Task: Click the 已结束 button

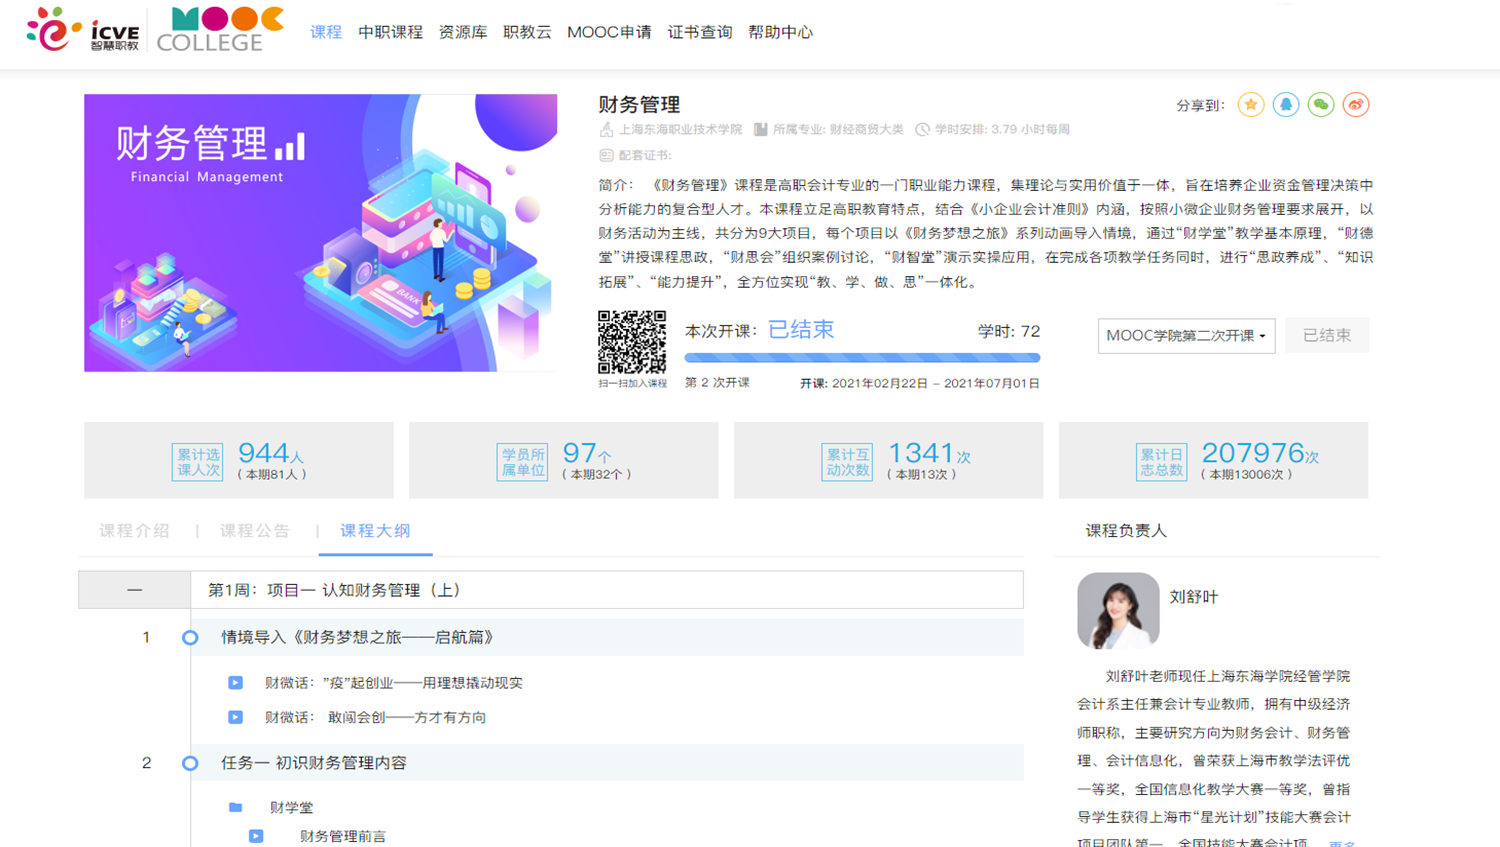Action: (1326, 336)
